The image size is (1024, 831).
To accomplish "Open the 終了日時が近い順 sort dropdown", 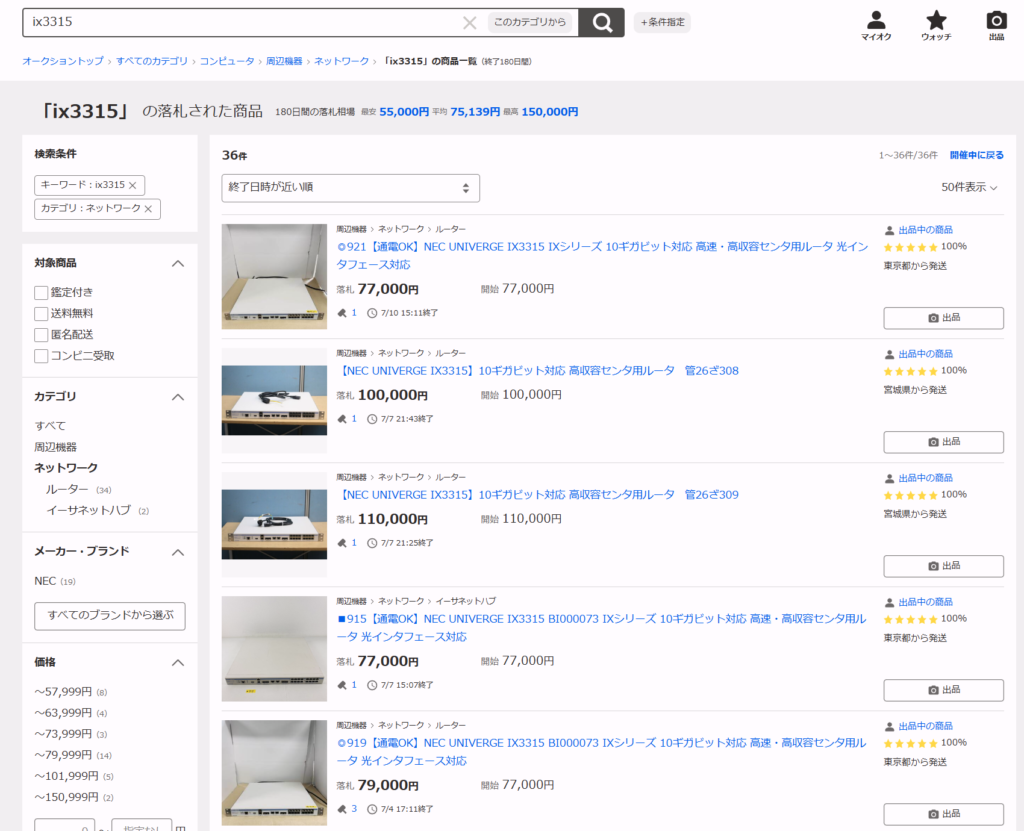I will pyautogui.click(x=351, y=188).
